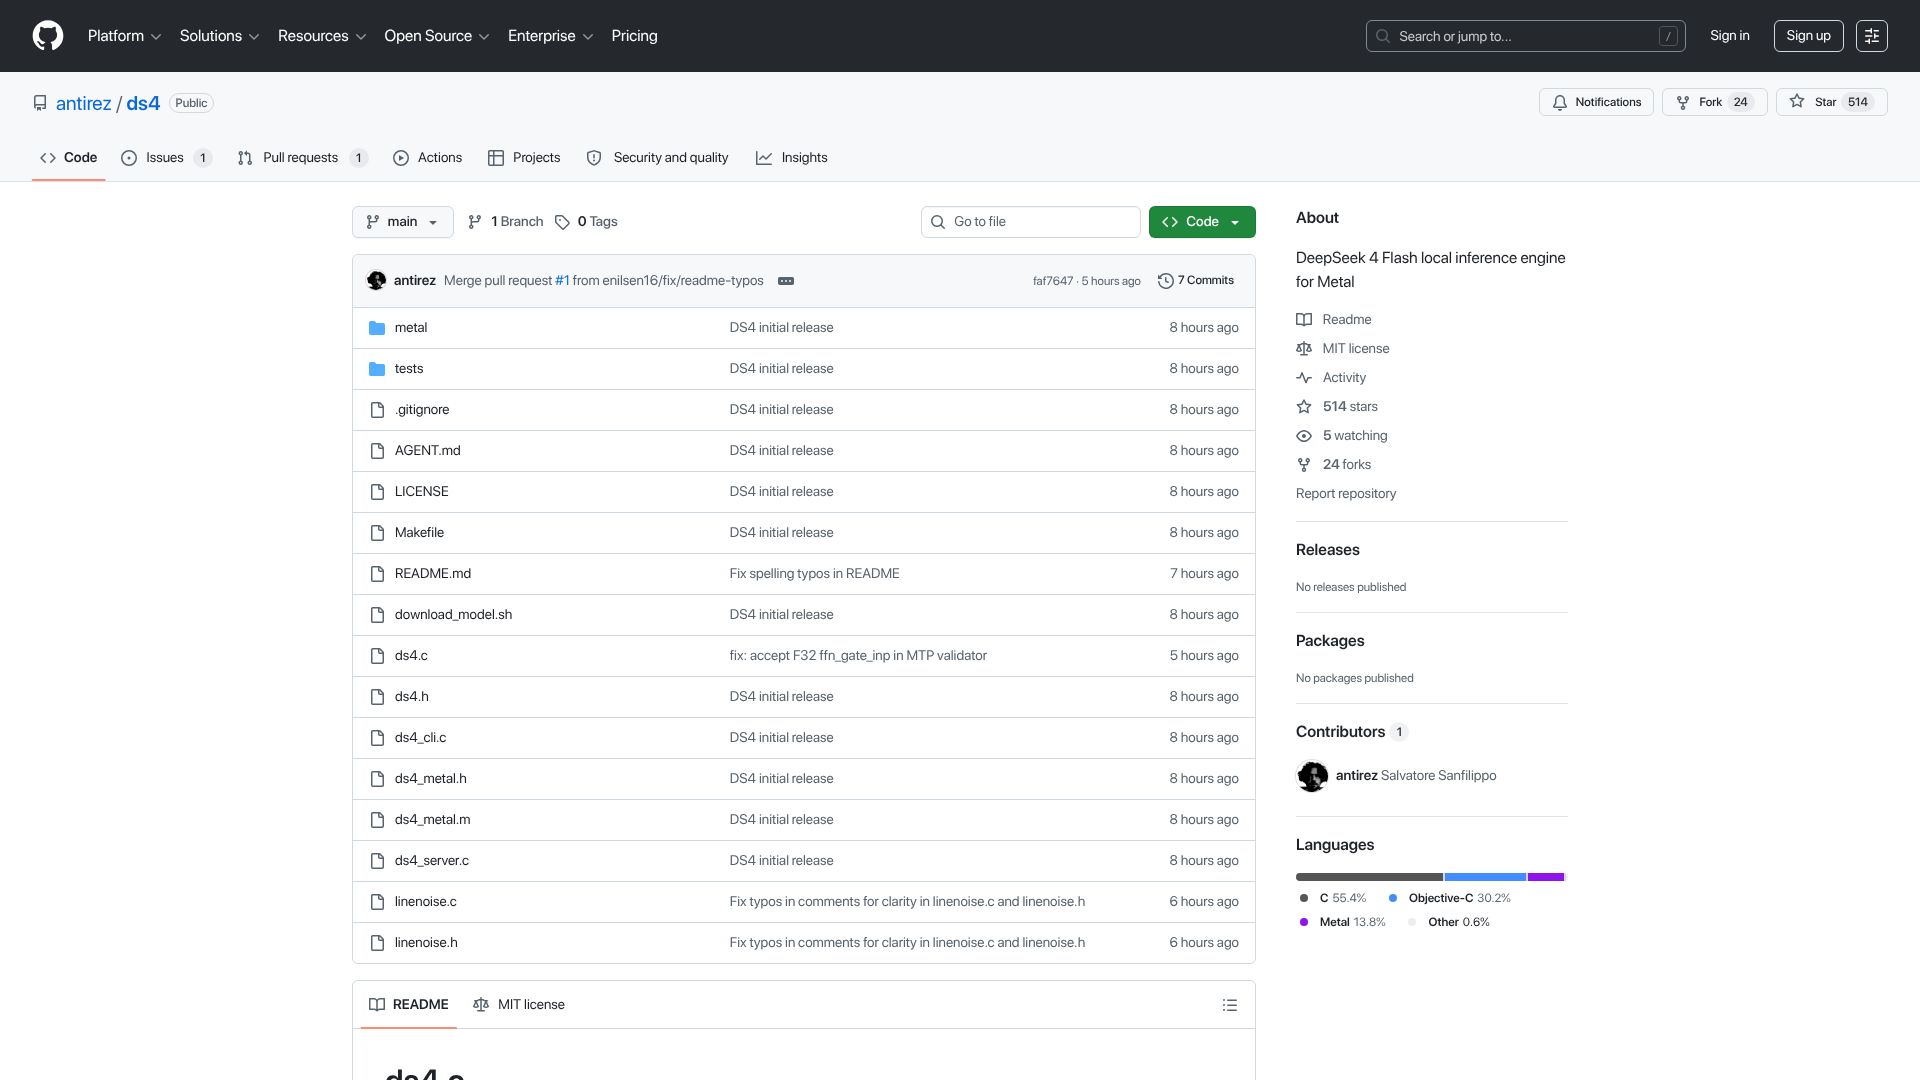Open the Insights tab
Screen dimensions: 1920x1080
click(792, 158)
